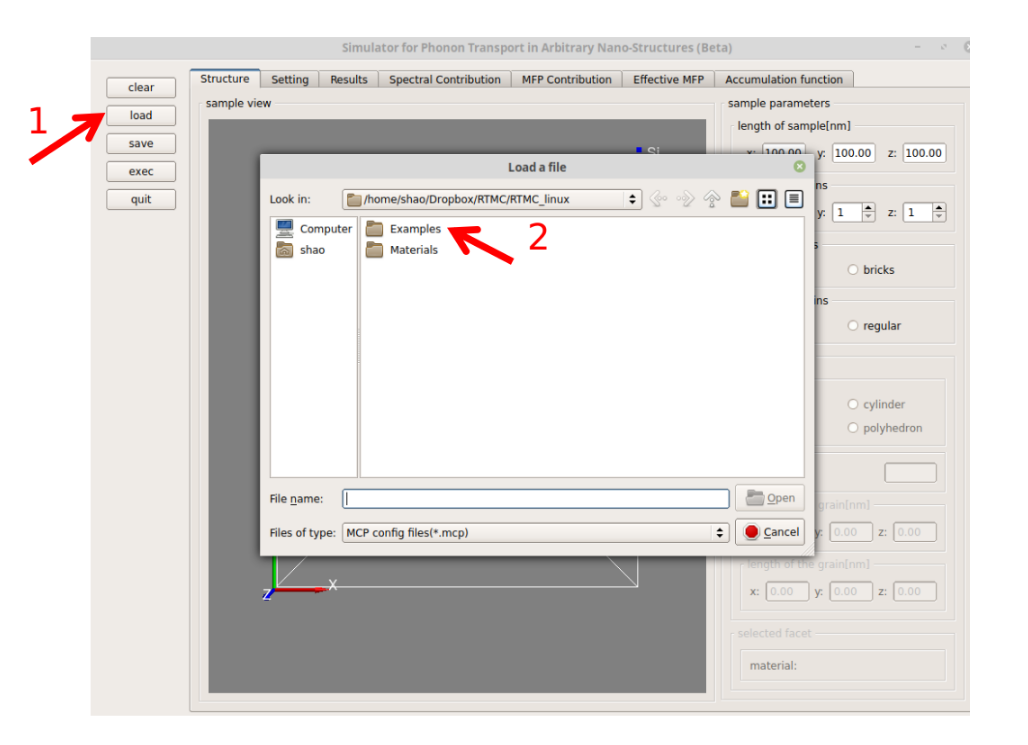
Task: Go back in the Load a file dialog
Action: (658, 199)
